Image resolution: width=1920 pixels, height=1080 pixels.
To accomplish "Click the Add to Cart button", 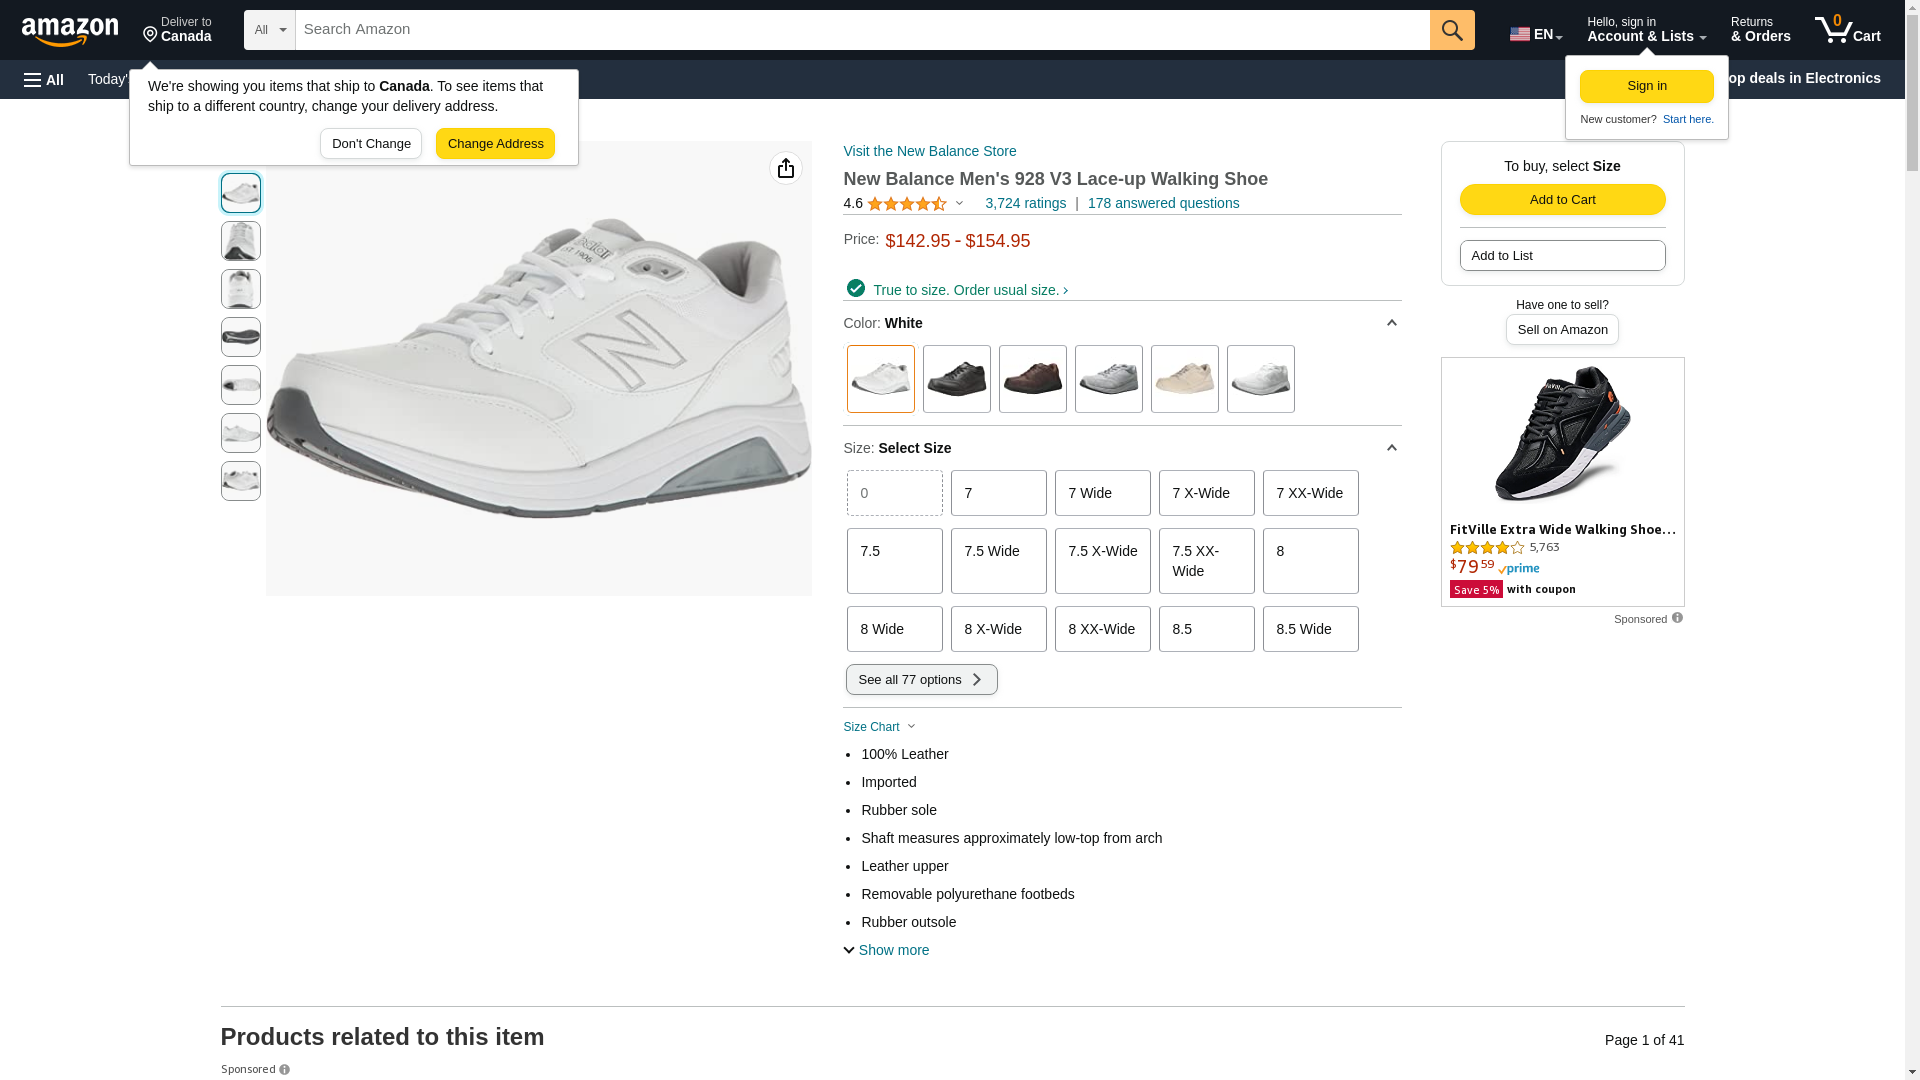I will pos(1562,199).
